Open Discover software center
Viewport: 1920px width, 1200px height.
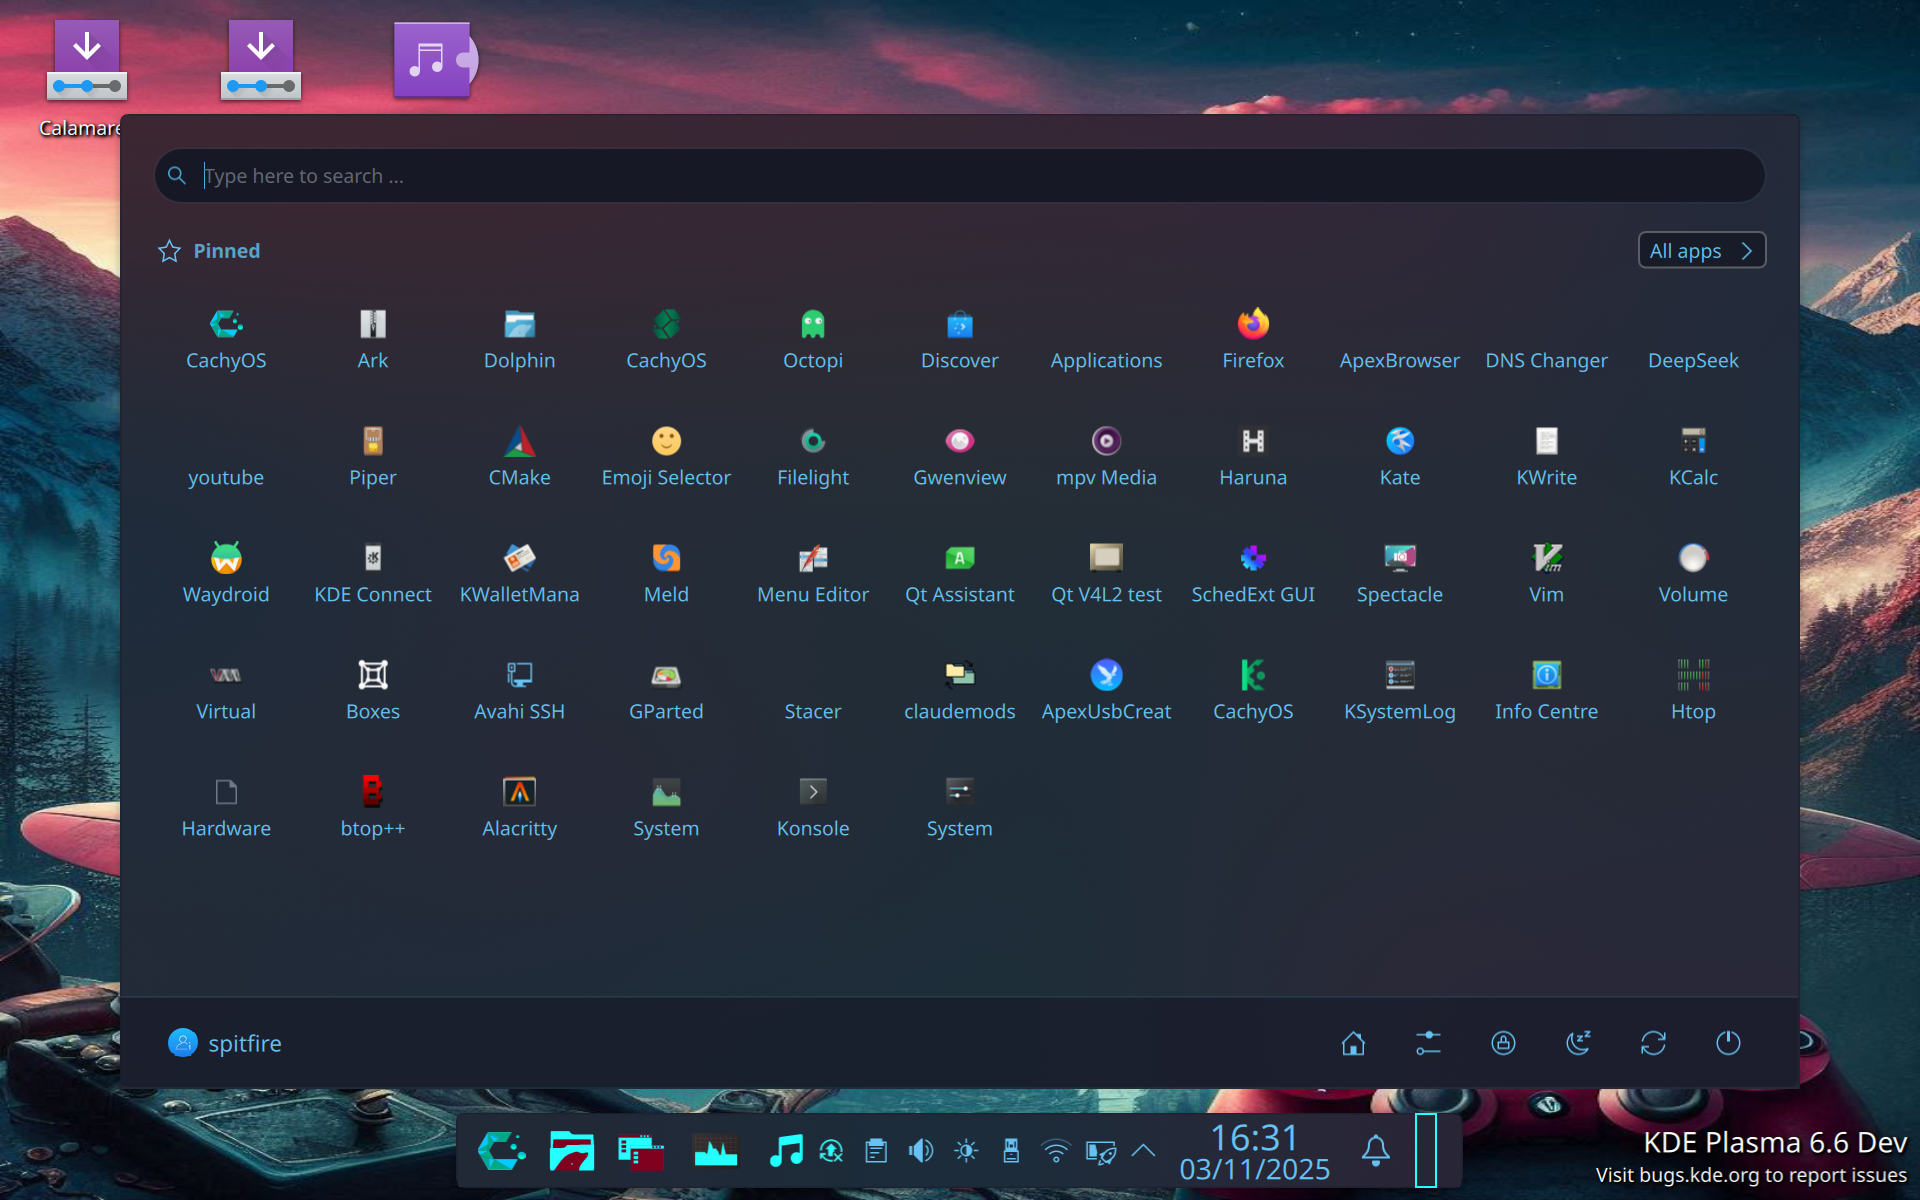[959, 340]
